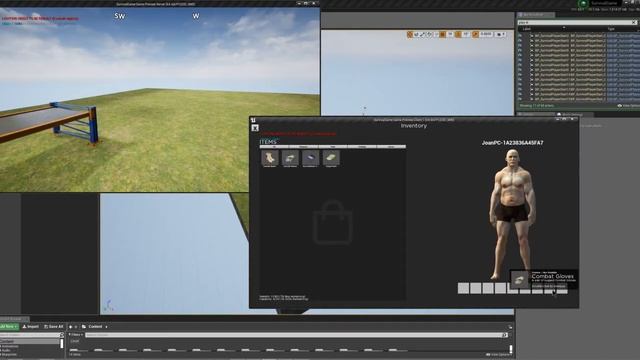This screenshot has width=640, height=360.
Task: Toggle visibility of last outliner actor row
Action: [520, 99]
